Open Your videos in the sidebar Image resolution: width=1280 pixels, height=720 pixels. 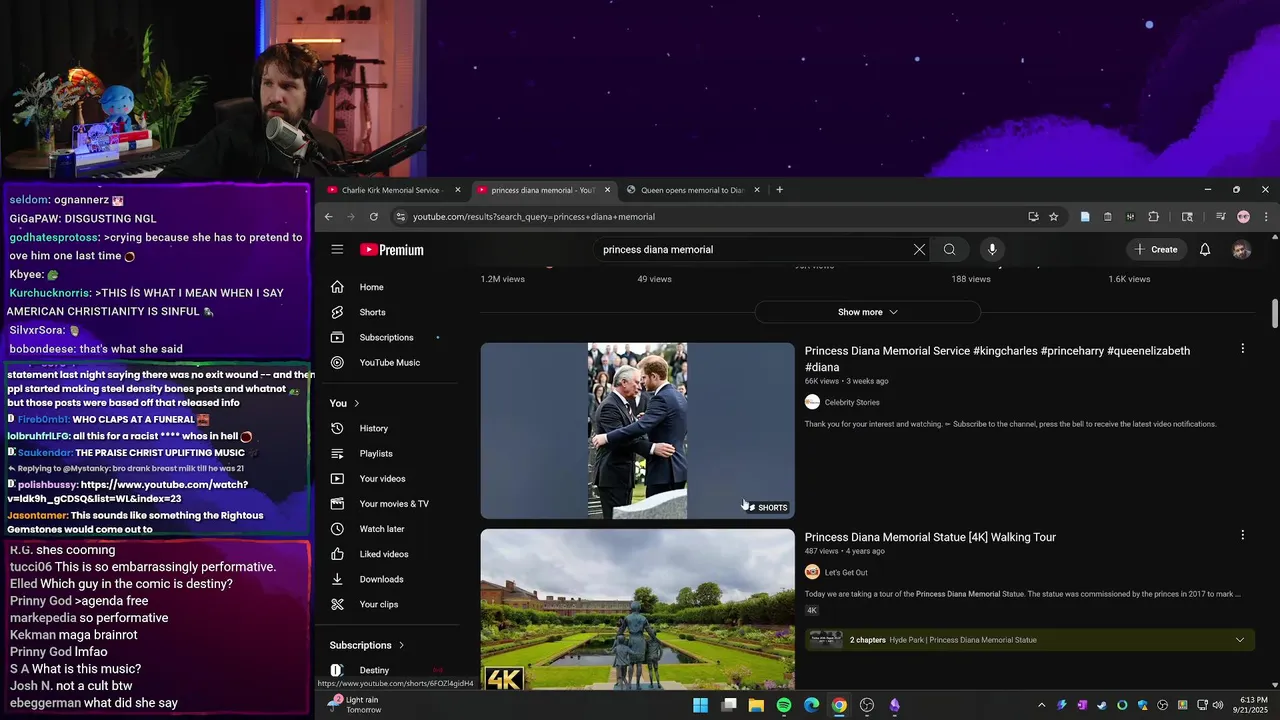[390, 478]
